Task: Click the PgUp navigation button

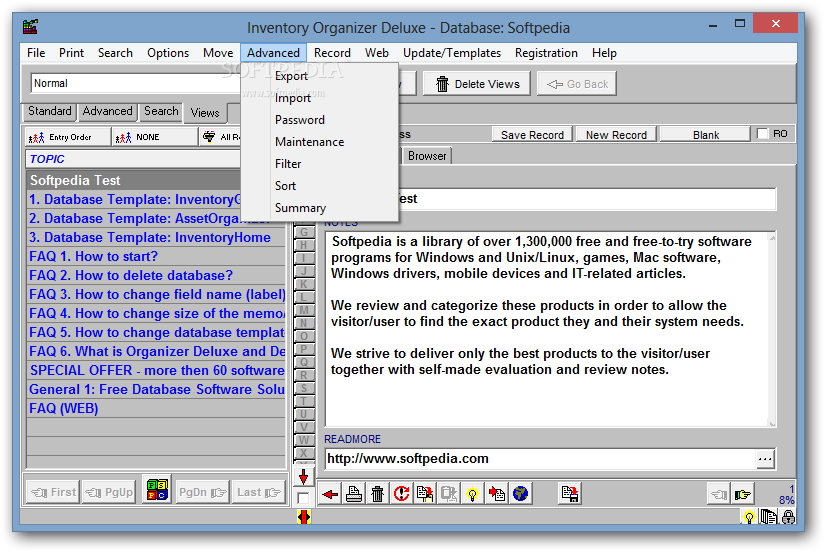Action: click(108, 493)
